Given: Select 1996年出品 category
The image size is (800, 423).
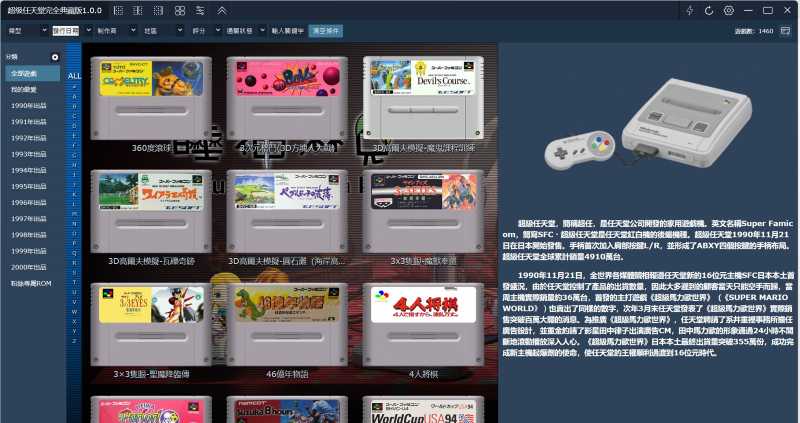Looking at the screenshot, I should click(x=33, y=203).
